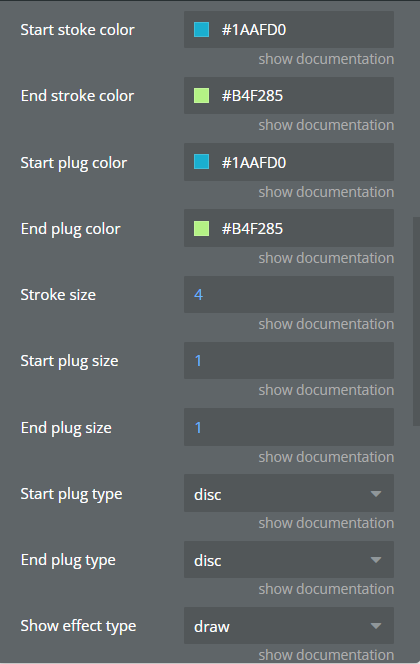Open the Start plug color swatch picker
This screenshot has height=664, width=420.
coord(201,162)
